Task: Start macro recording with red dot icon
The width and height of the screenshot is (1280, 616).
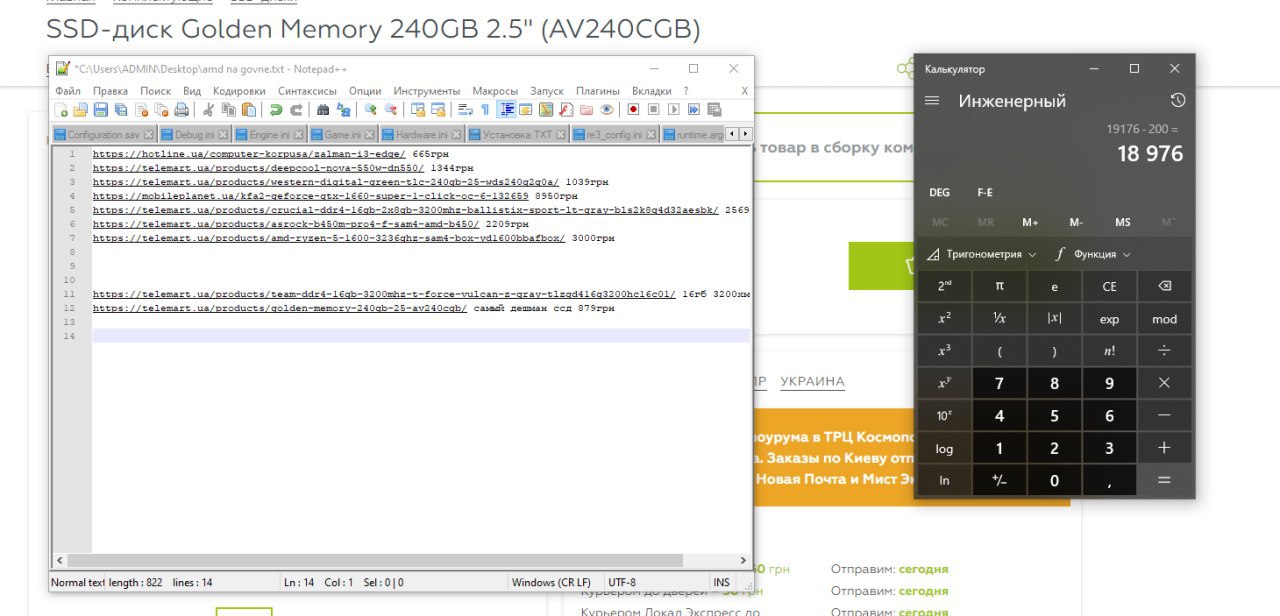Action: coord(633,110)
